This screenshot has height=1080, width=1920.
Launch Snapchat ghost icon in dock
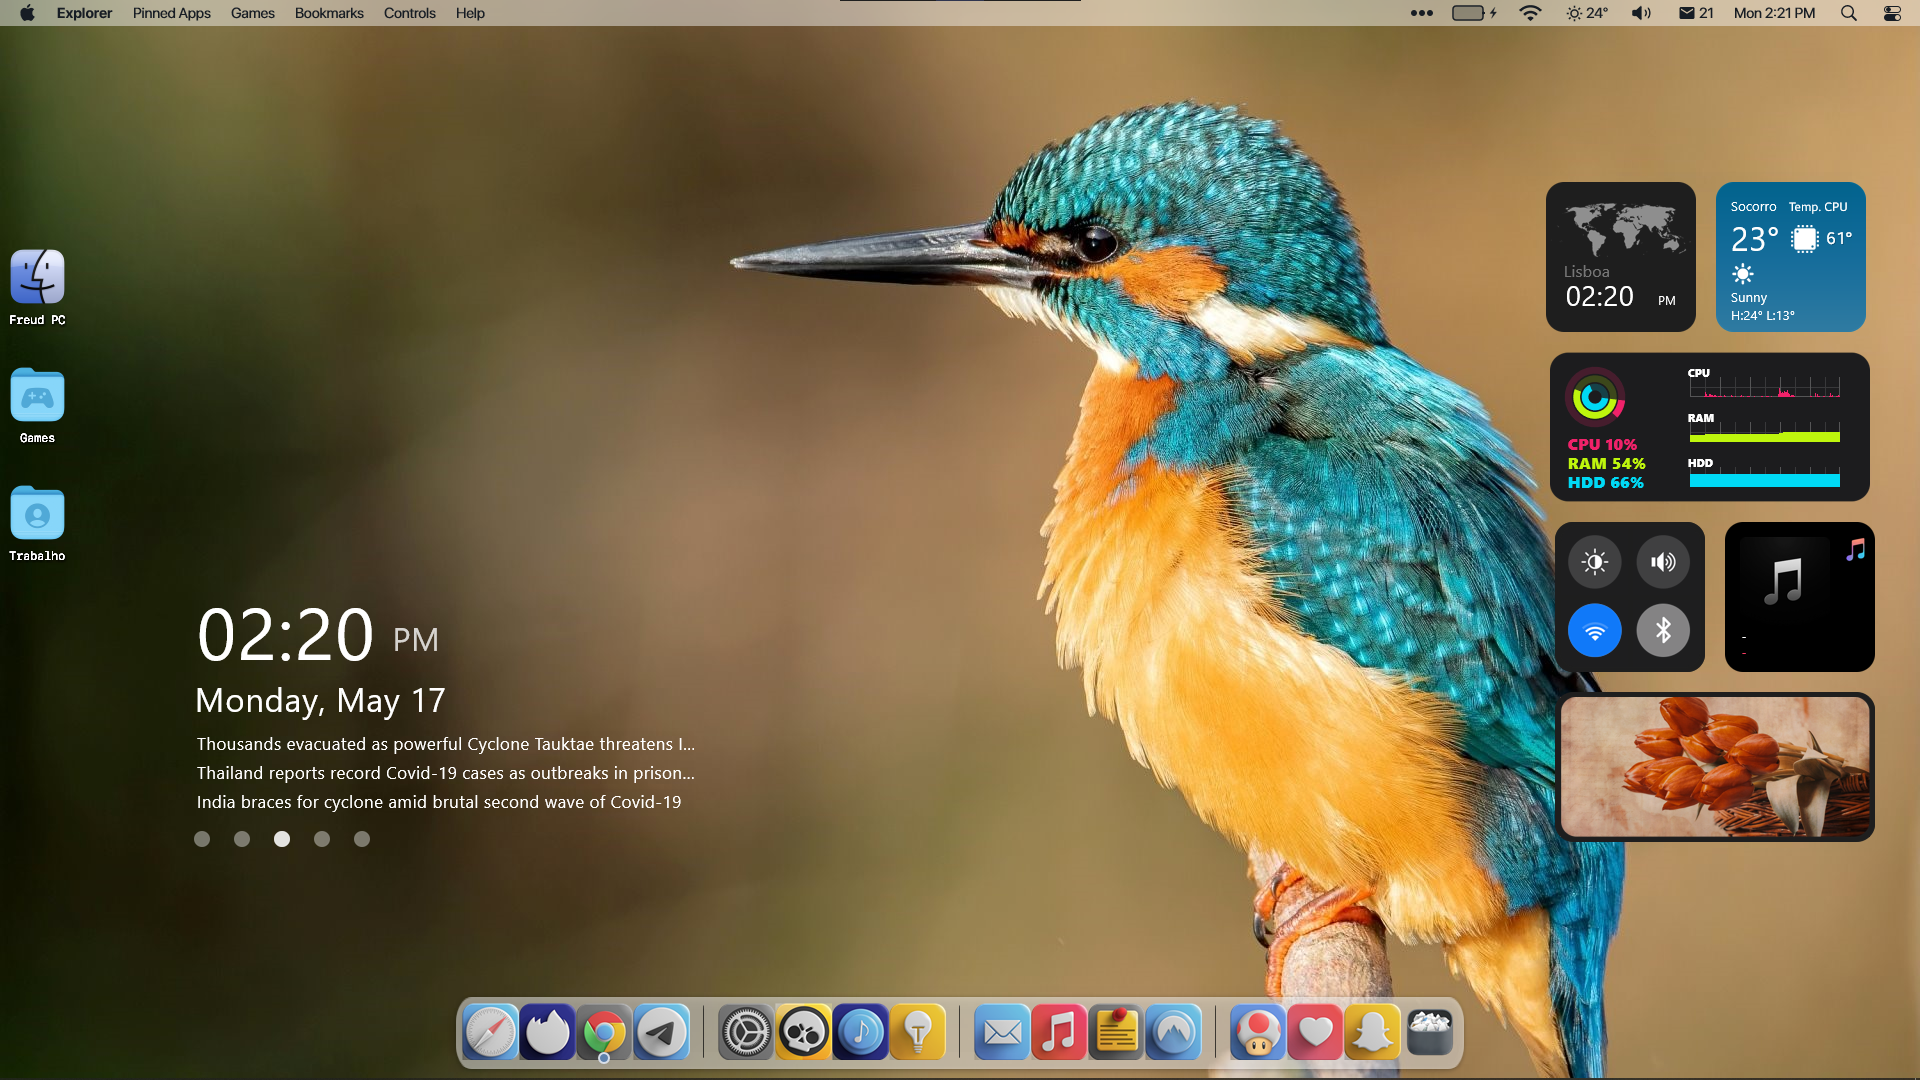tap(1372, 1032)
